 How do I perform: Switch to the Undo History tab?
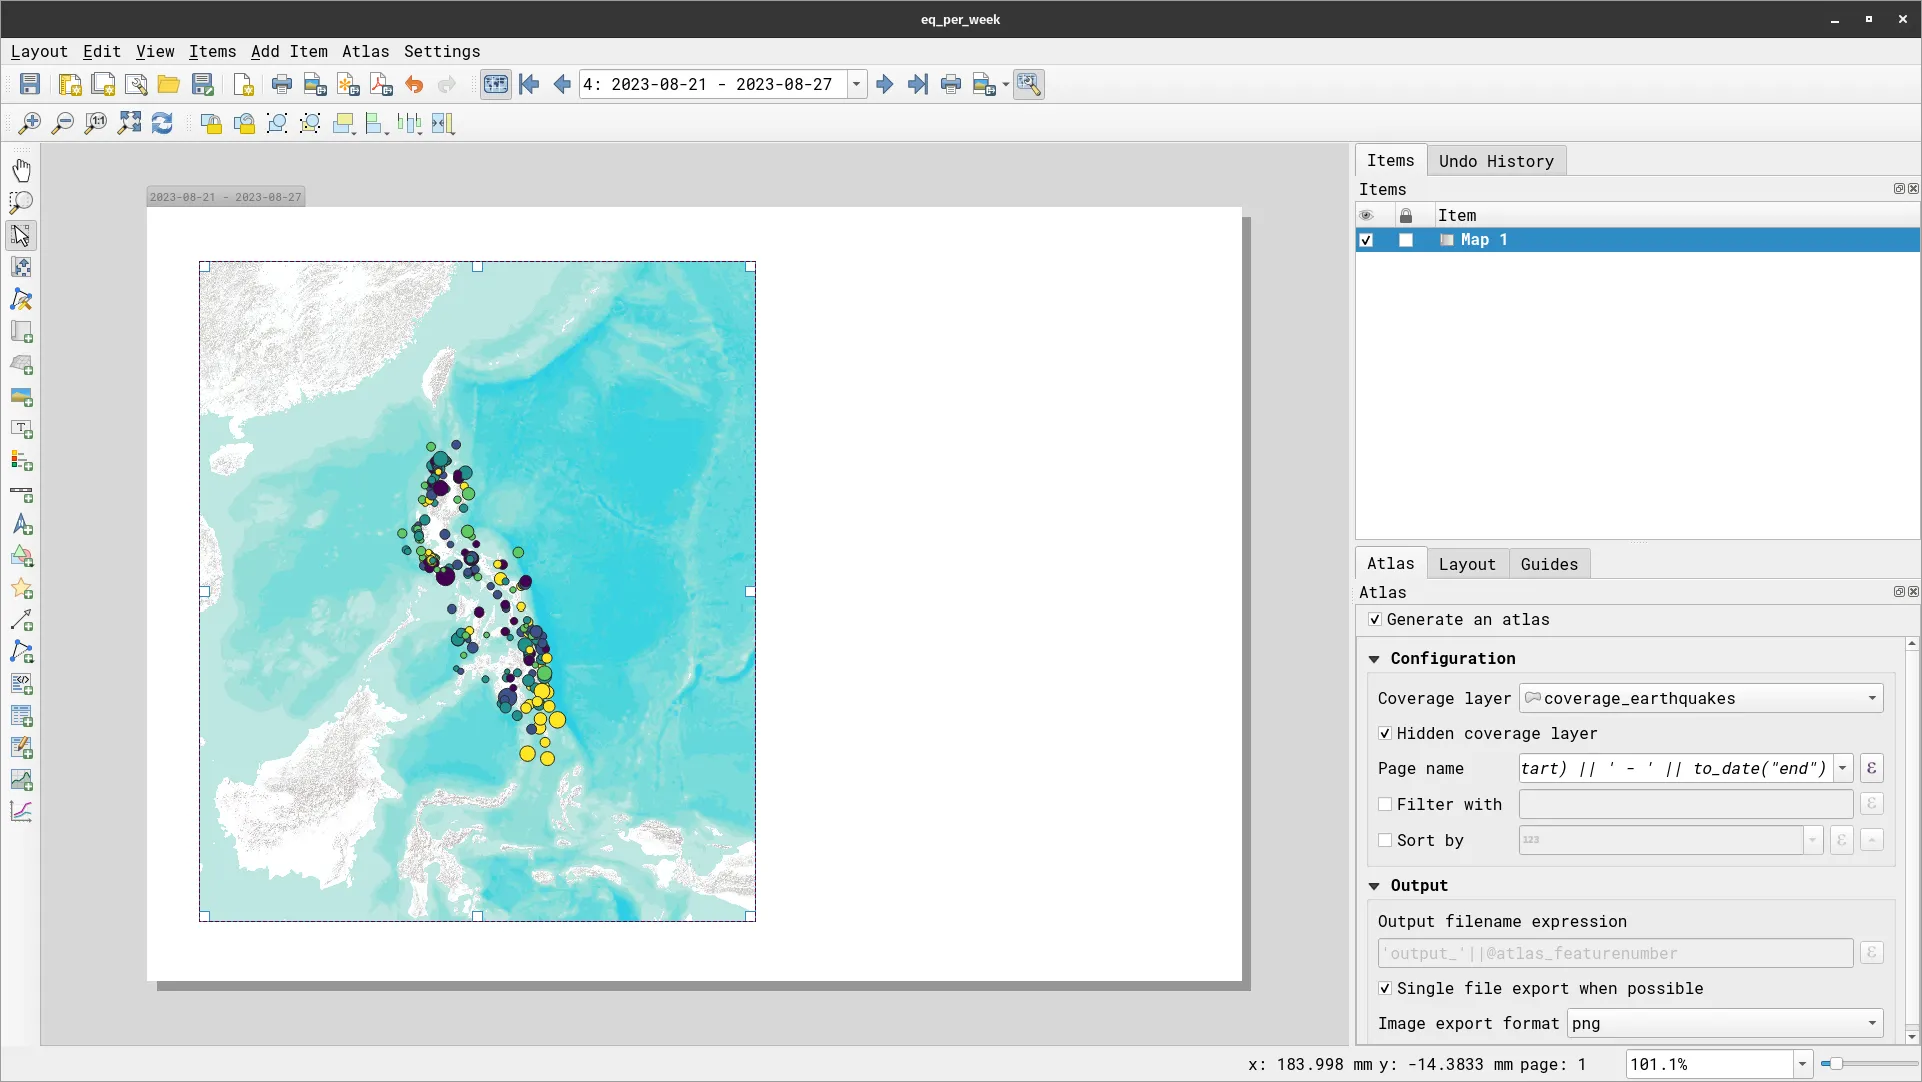point(1496,161)
